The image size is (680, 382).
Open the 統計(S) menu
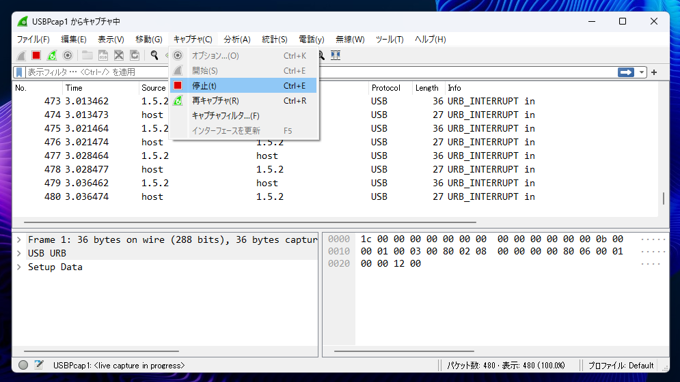pyautogui.click(x=275, y=39)
